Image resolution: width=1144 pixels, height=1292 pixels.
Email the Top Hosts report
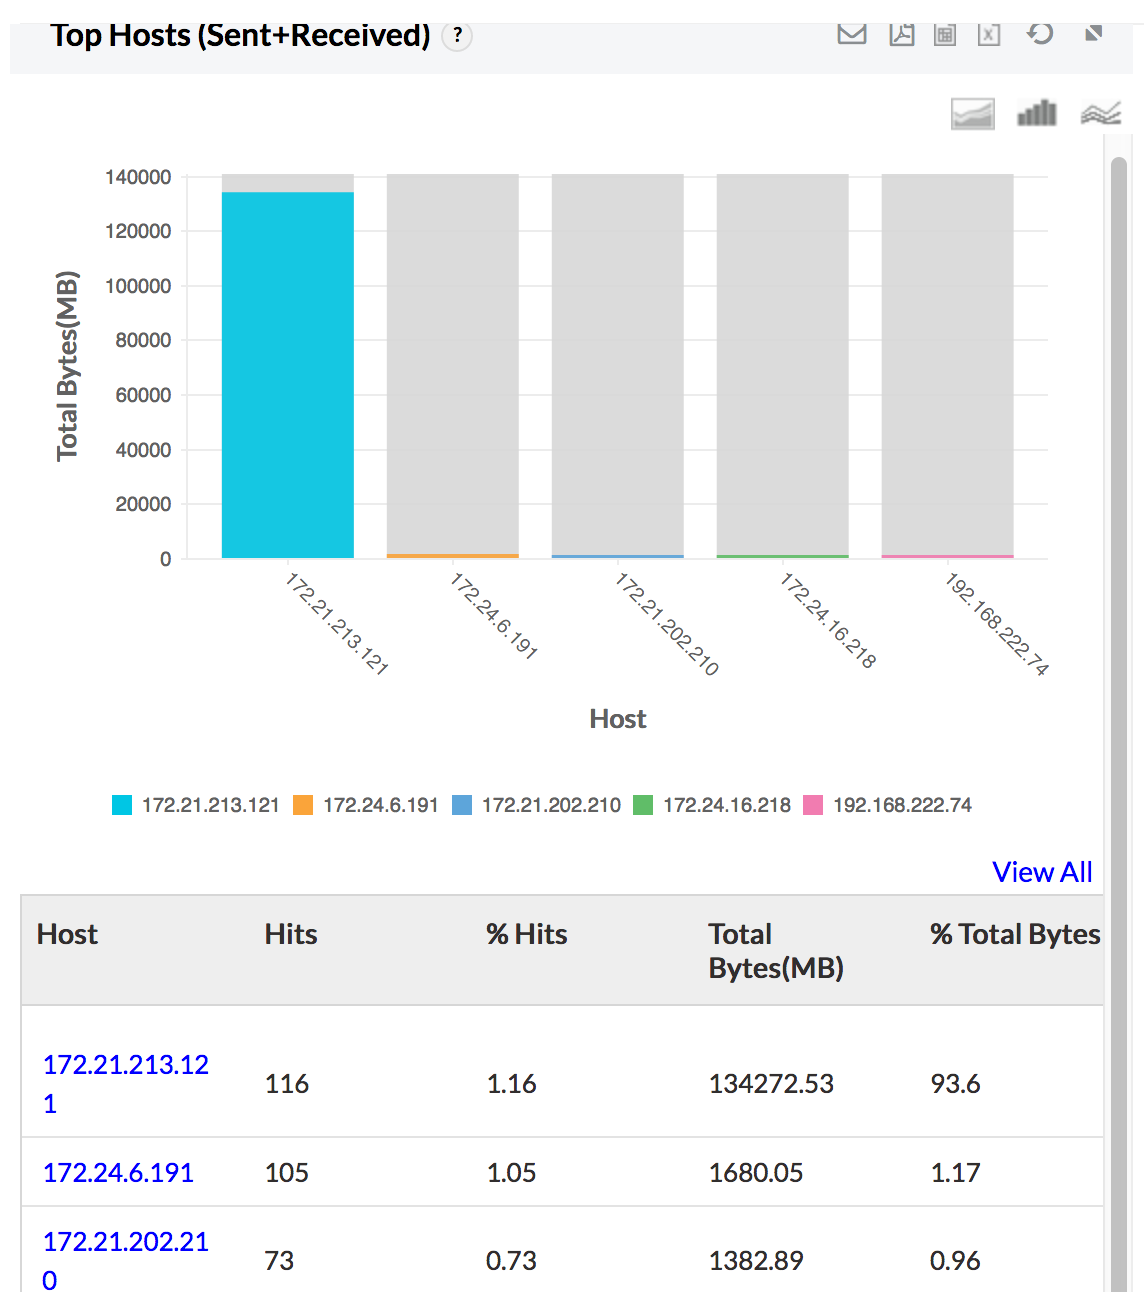coord(851,34)
